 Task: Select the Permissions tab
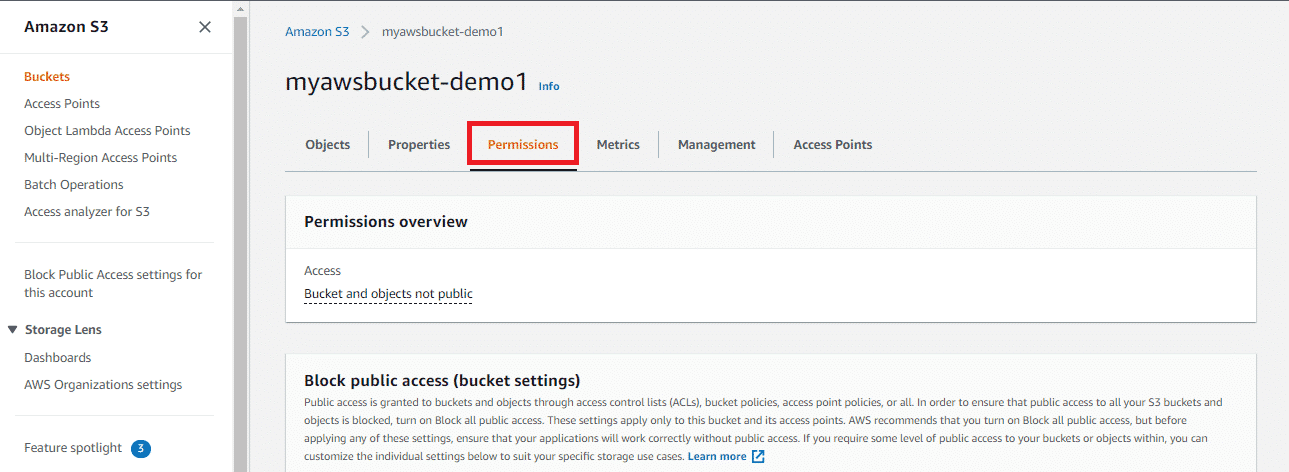coord(523,145)
